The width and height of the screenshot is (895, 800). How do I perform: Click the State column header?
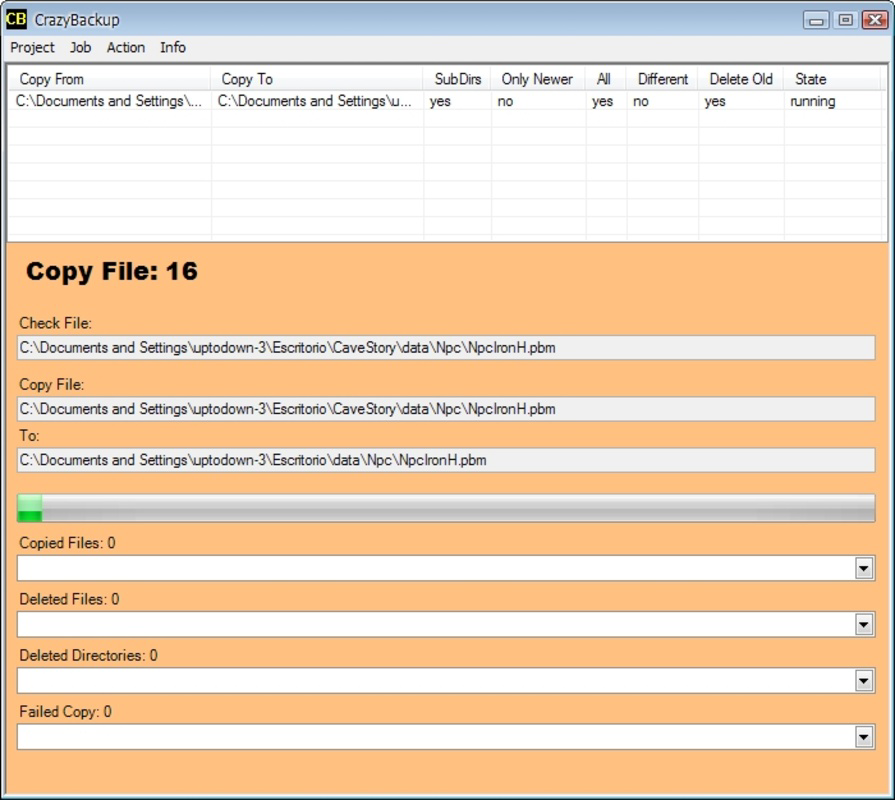832,79
